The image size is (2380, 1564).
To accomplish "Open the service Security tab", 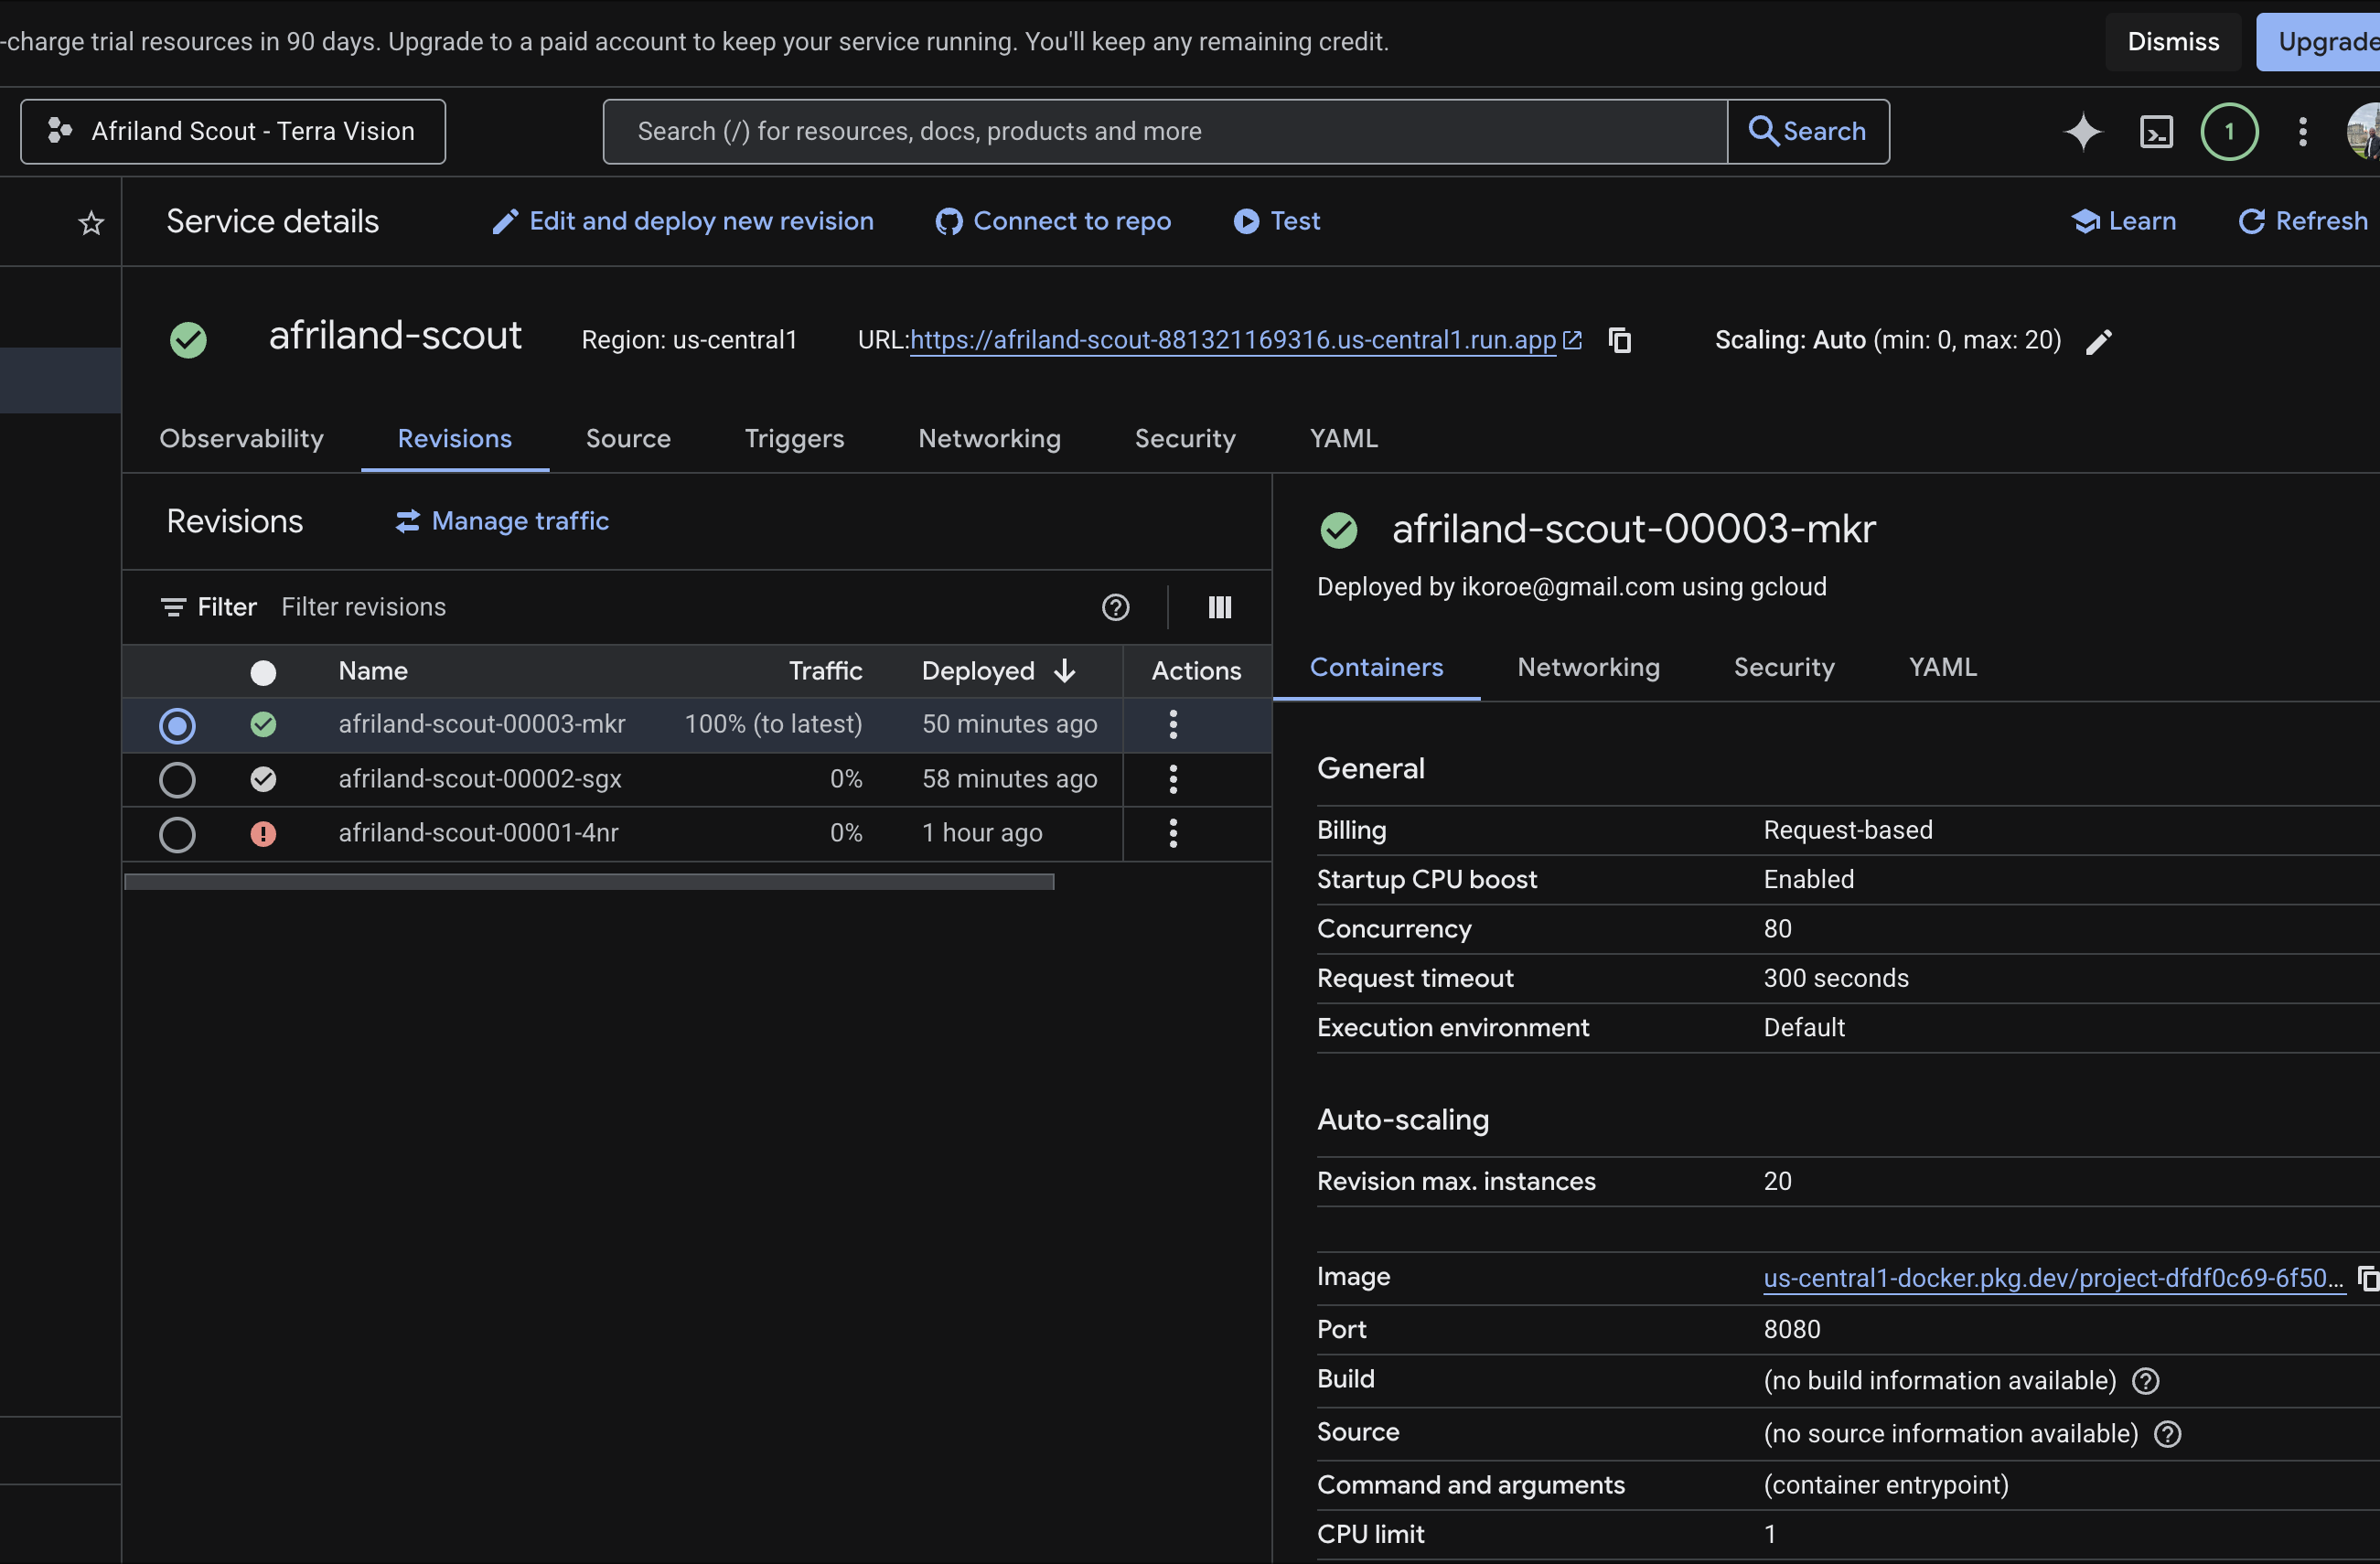I will pos(1185,438).
